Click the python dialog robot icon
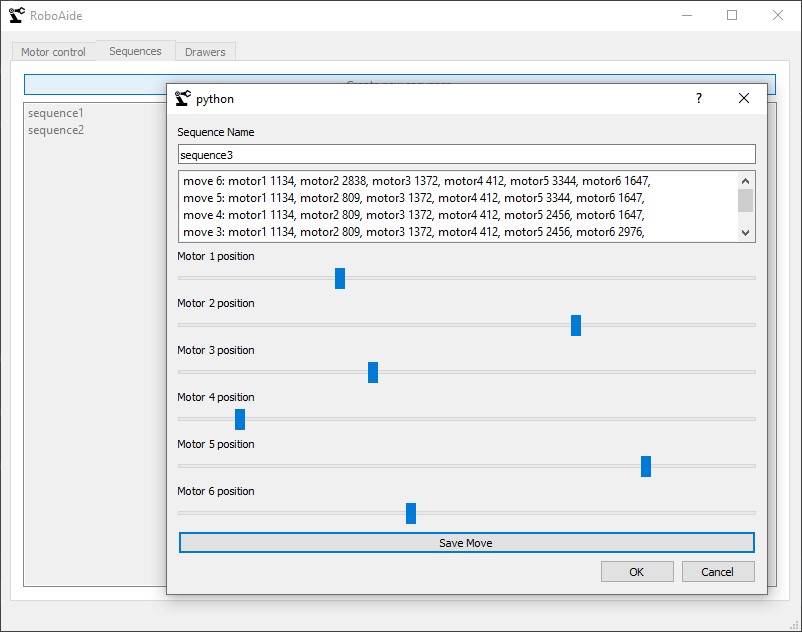 183,98
